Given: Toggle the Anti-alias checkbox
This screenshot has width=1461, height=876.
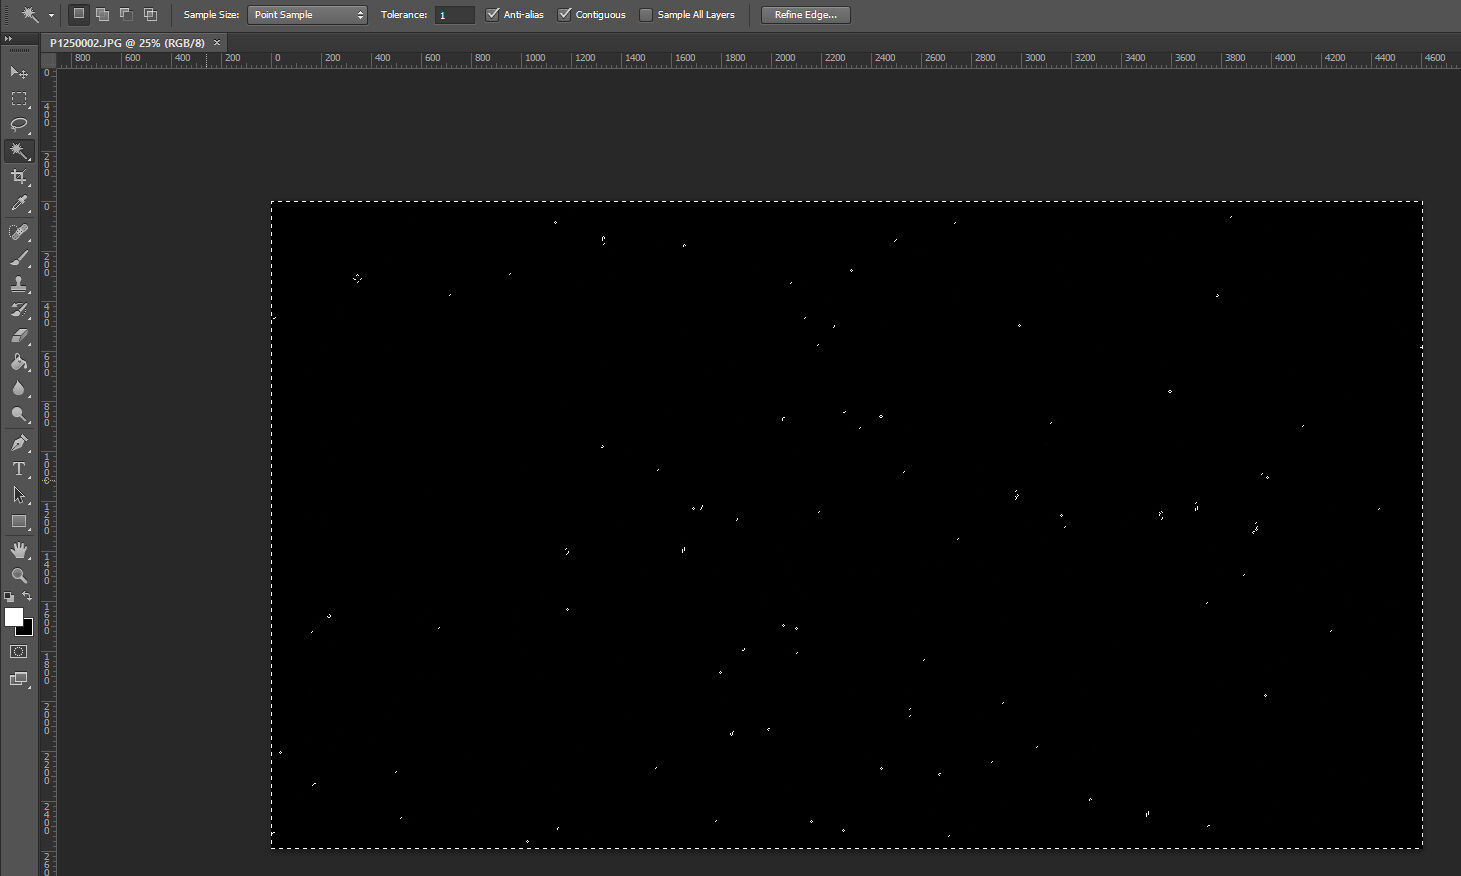Looking at the screenshot, I should pos(492,14).
